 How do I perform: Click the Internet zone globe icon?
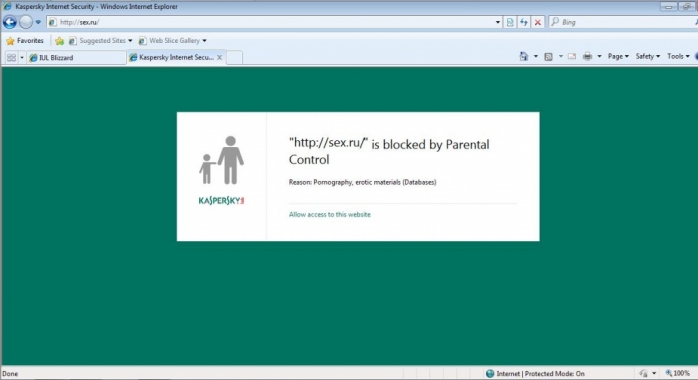pos(490,374)
